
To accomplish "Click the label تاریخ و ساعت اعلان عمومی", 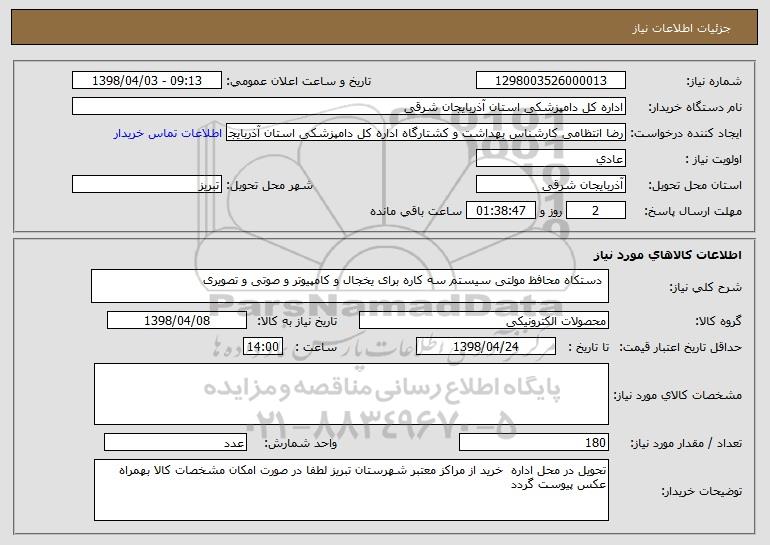I will click(x=299, y=82).
